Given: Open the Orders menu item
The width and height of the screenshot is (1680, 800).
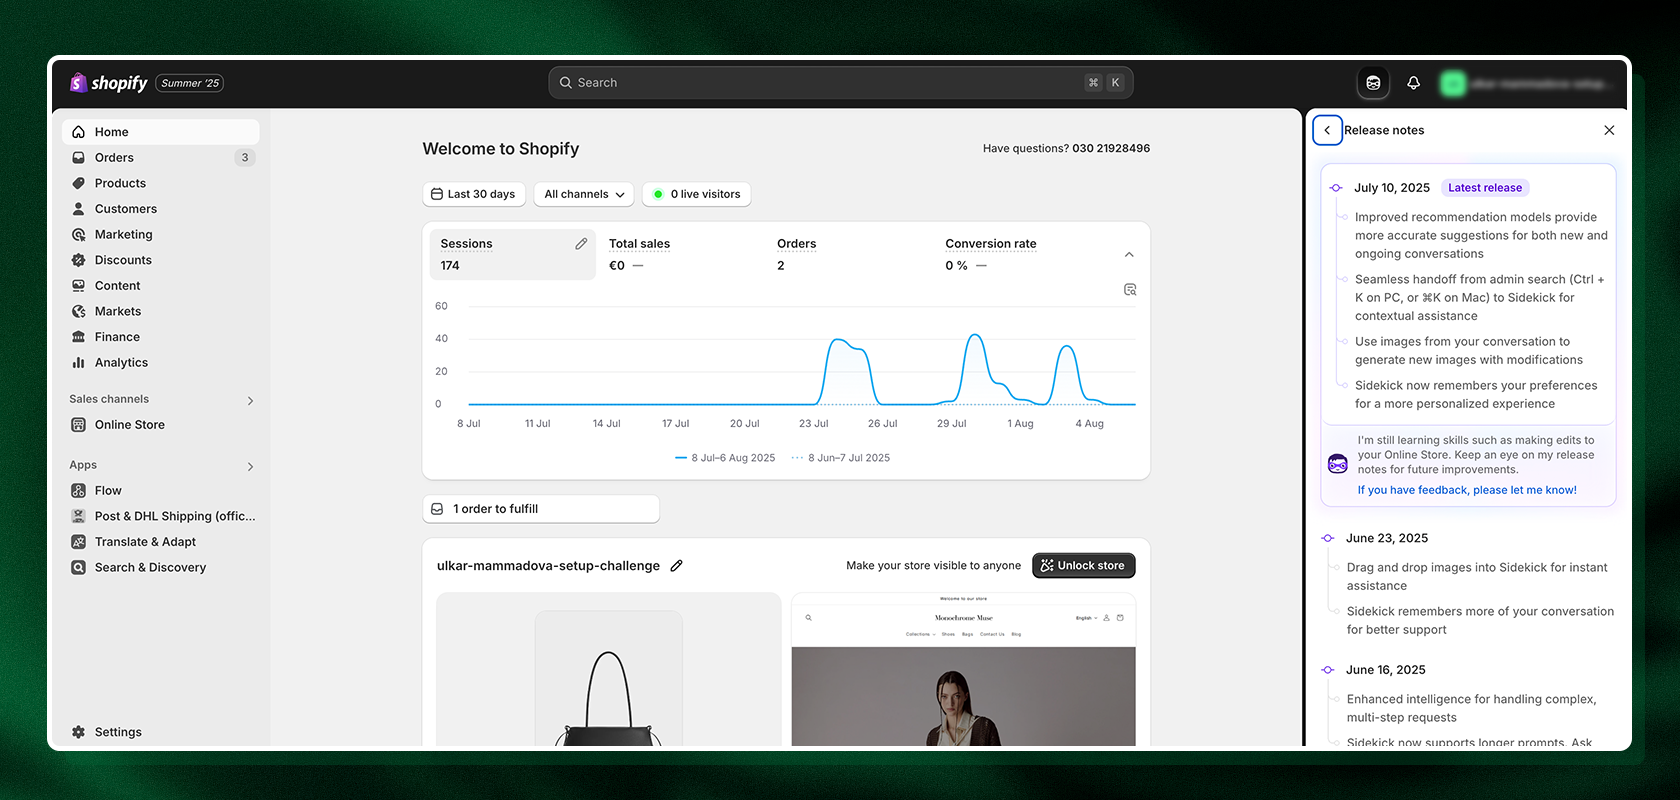Looking at the screenshot, I should coord(160,158).
